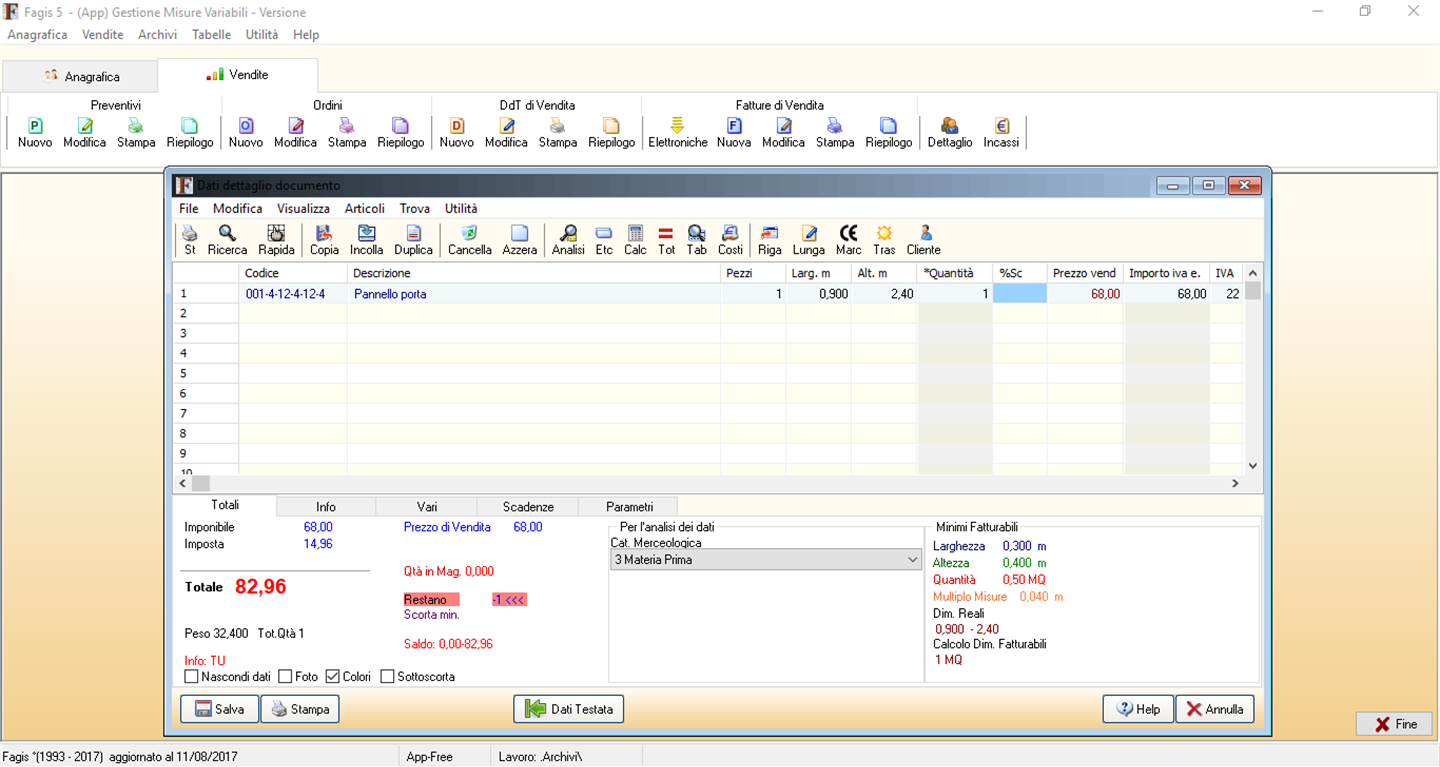Screen dimensions: 1440x767
Task: Switch to the Parametri tab
Action: (629, 507)
